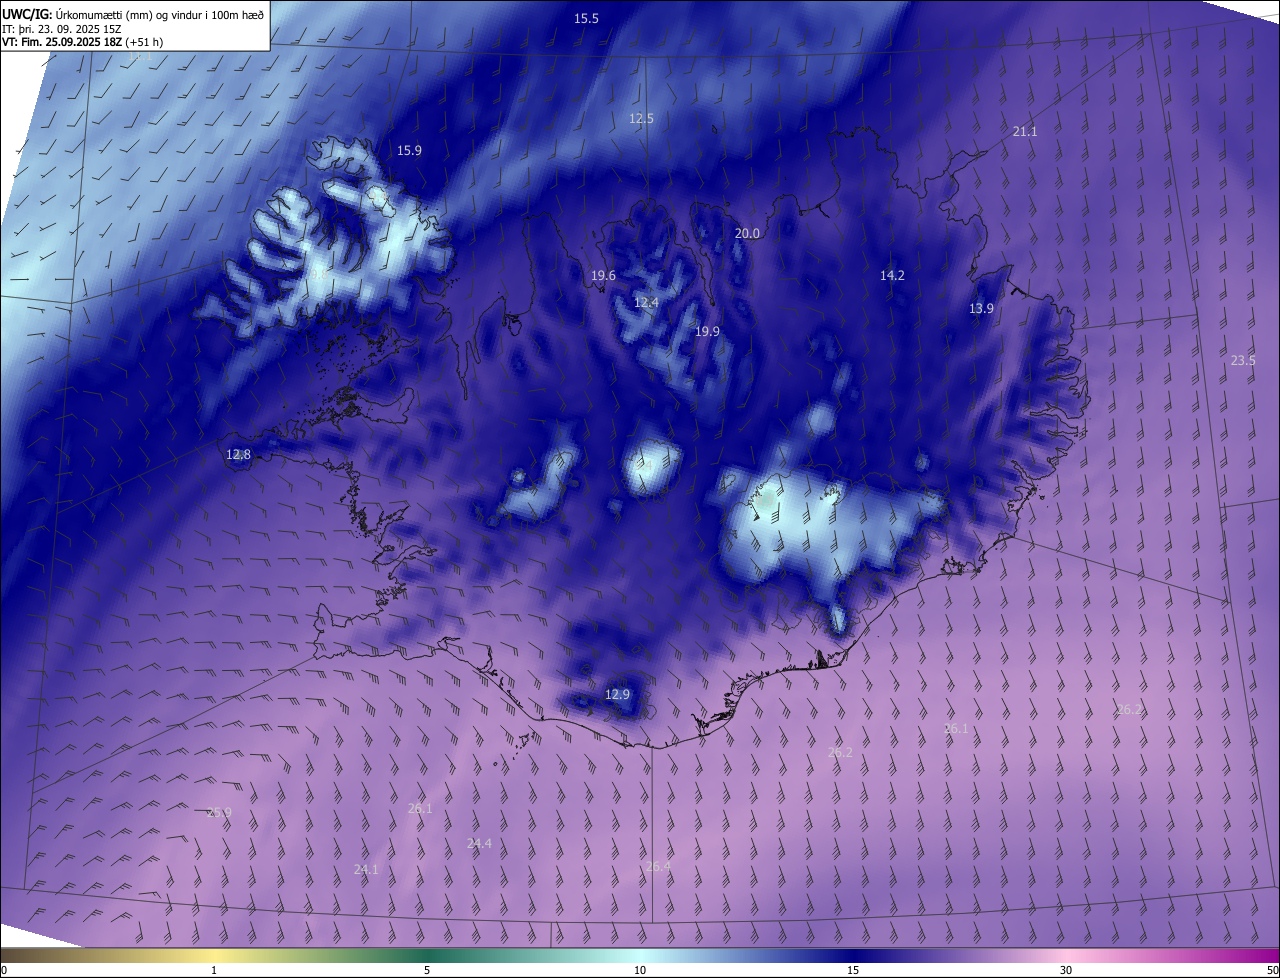Click the 15.5 value label
The width and height of the screenshot is (1280, 978).
click(x=586, y=19)
